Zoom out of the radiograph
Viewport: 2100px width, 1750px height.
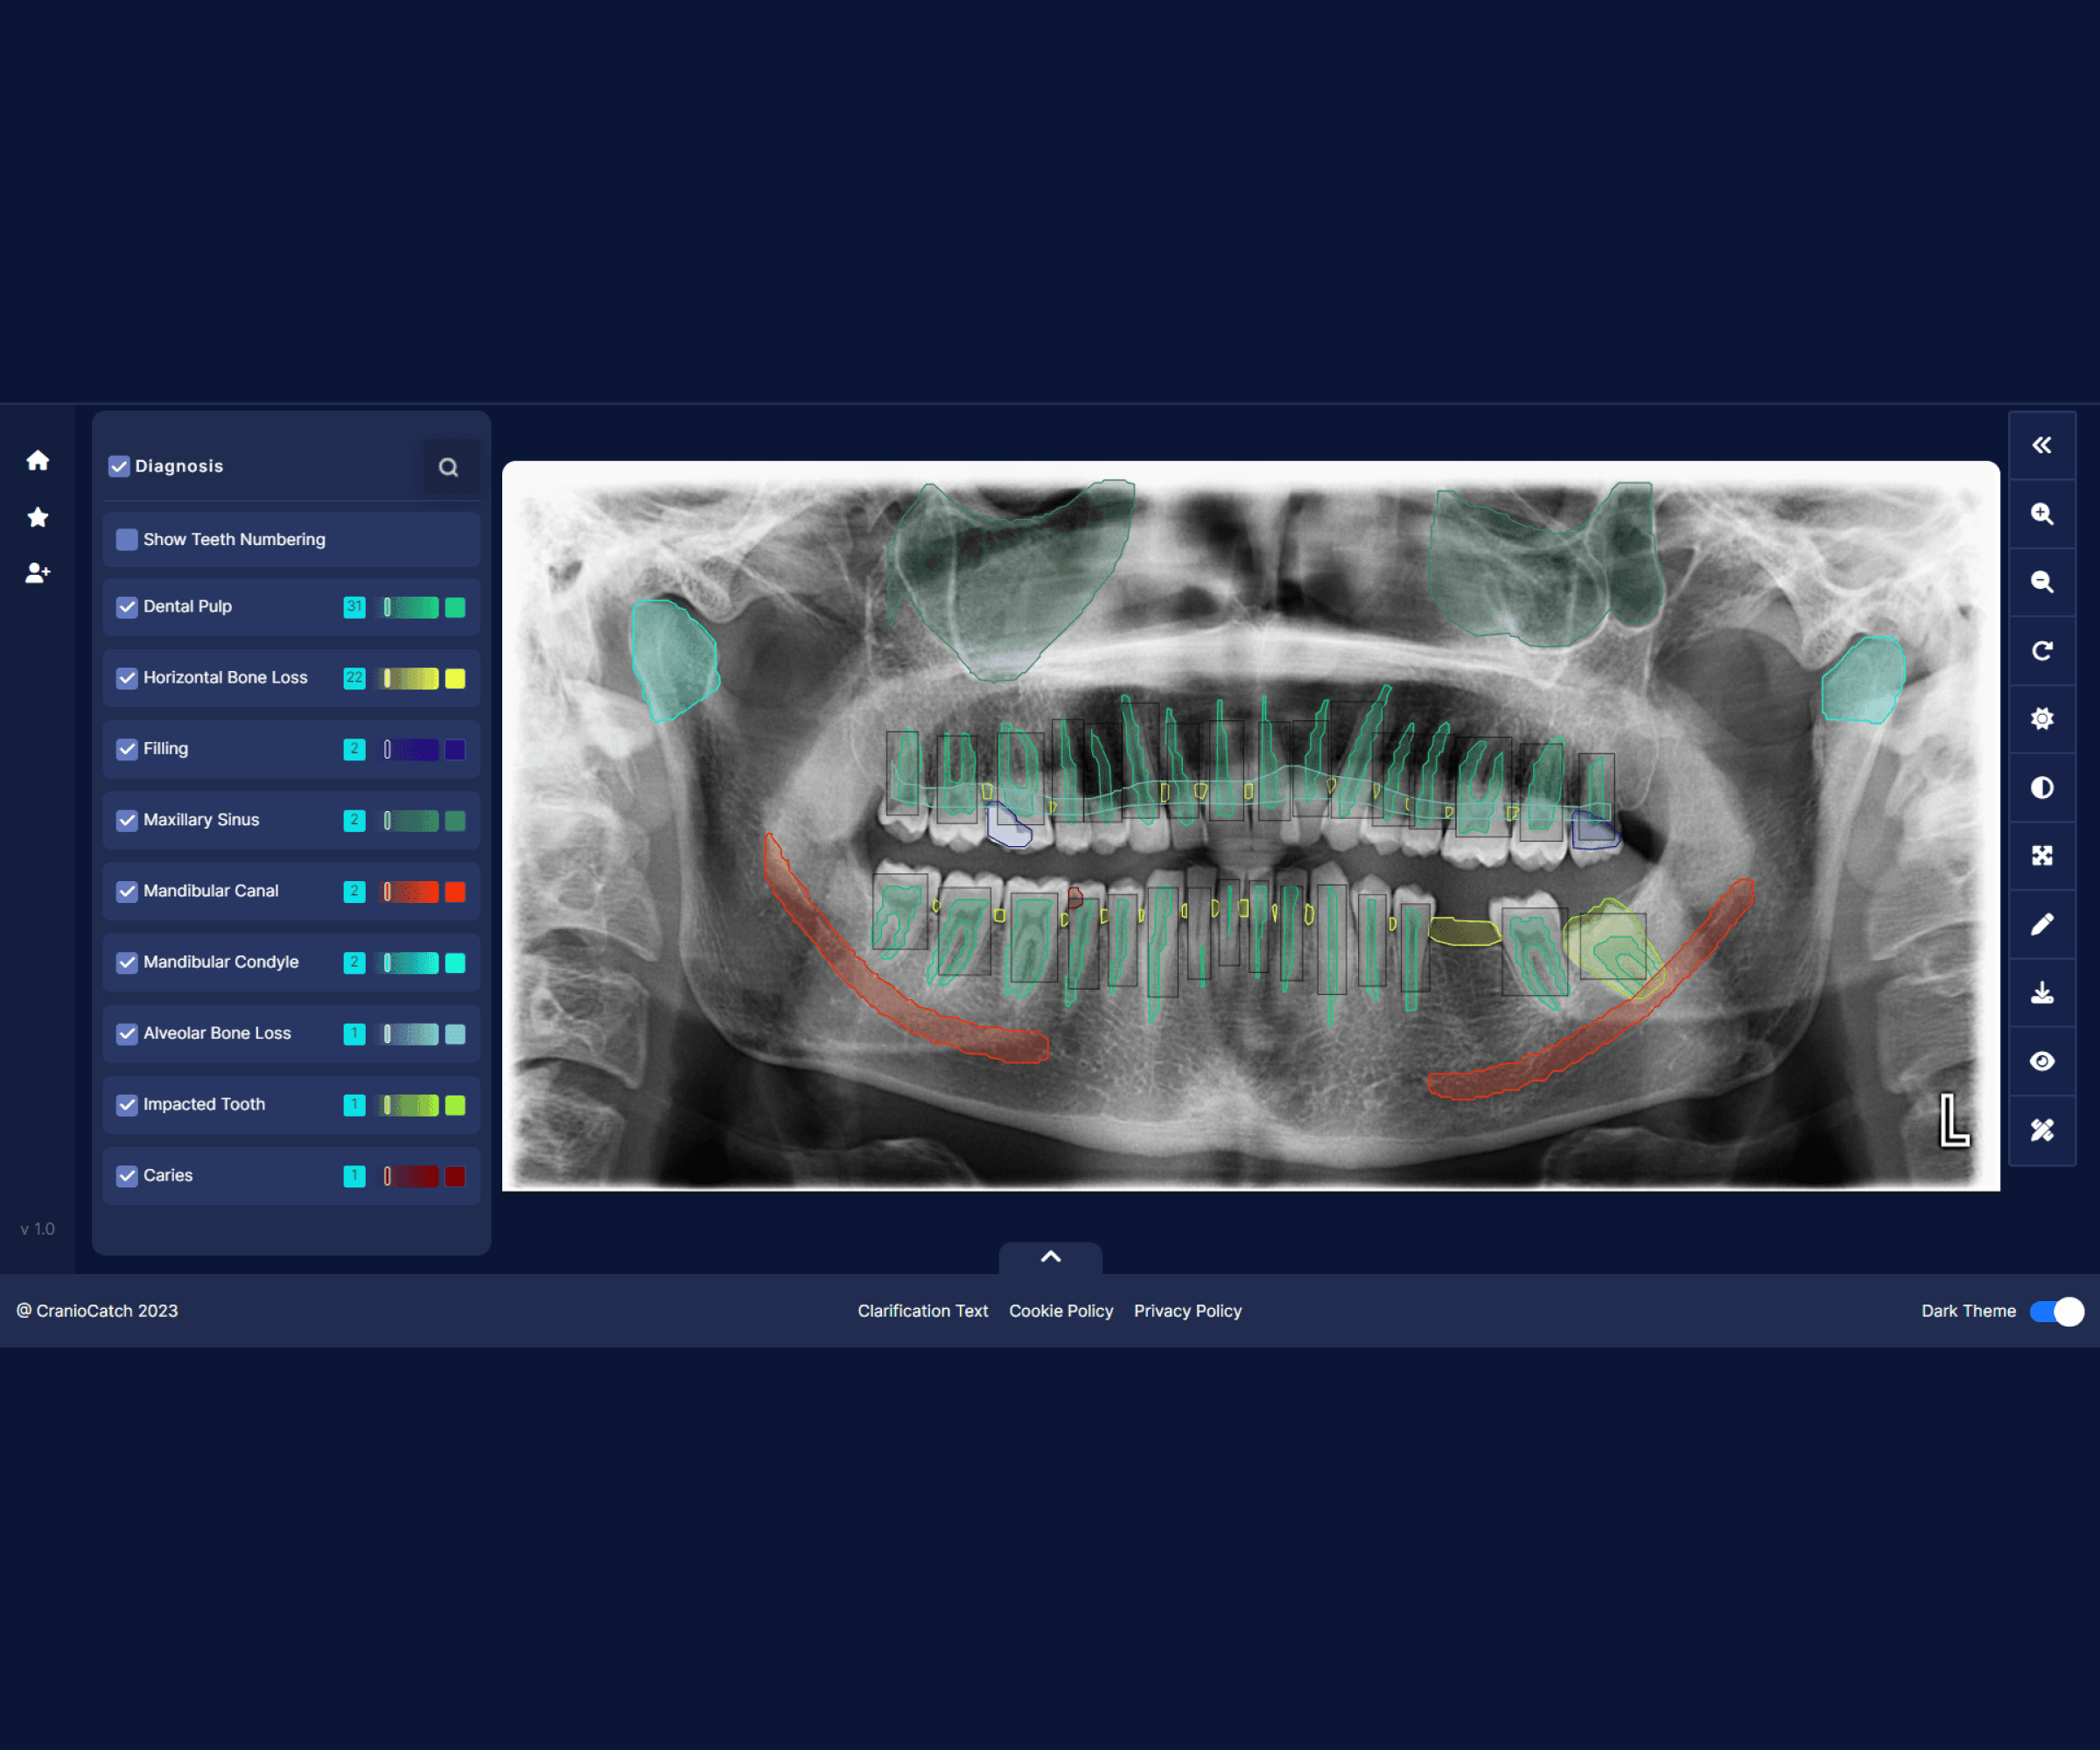coord(2042,582)
